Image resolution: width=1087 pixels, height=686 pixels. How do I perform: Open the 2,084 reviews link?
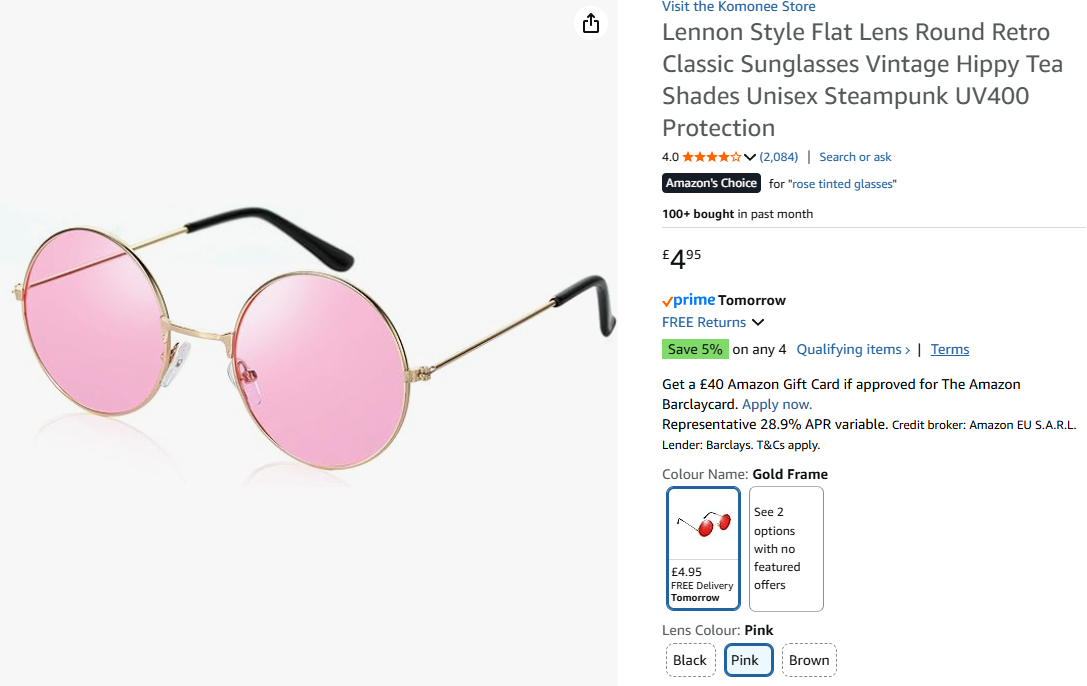(779, 157)
